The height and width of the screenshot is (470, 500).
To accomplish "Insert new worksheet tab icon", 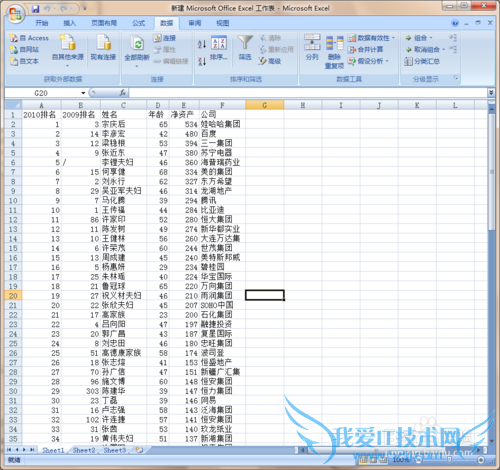I will (139, 450).
